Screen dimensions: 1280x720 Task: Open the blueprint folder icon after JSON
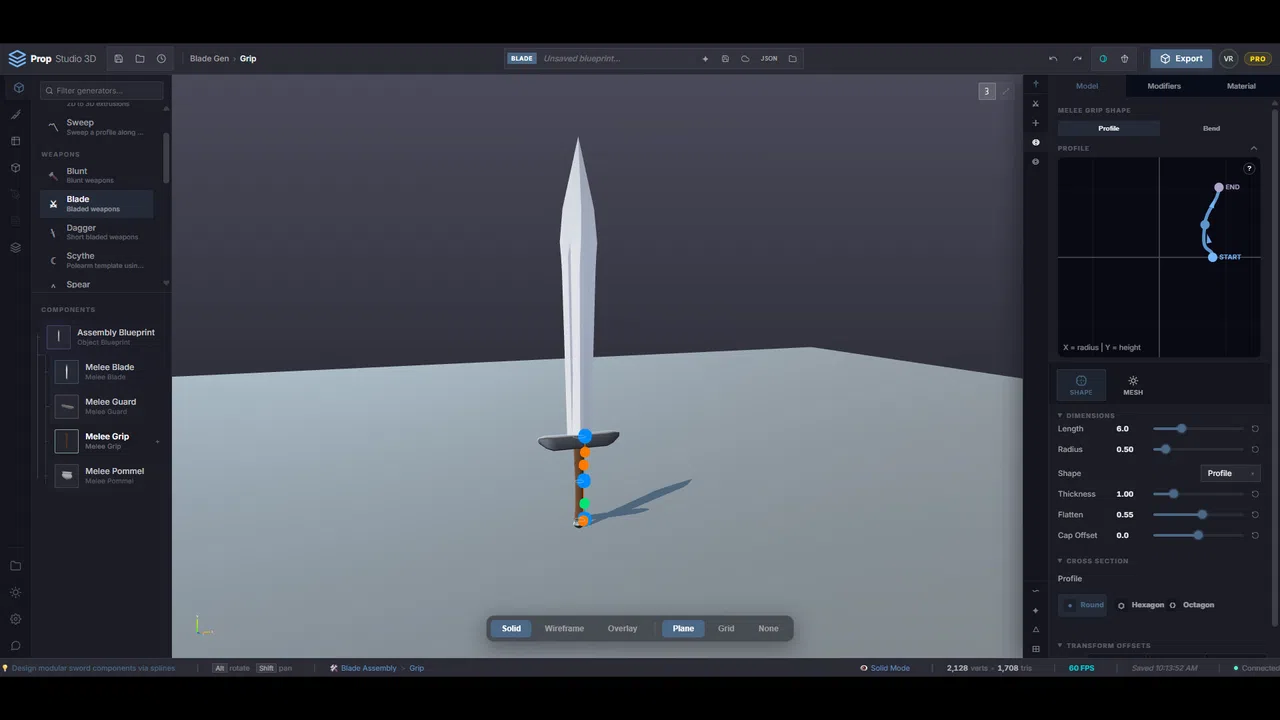(x=792, y=59)
